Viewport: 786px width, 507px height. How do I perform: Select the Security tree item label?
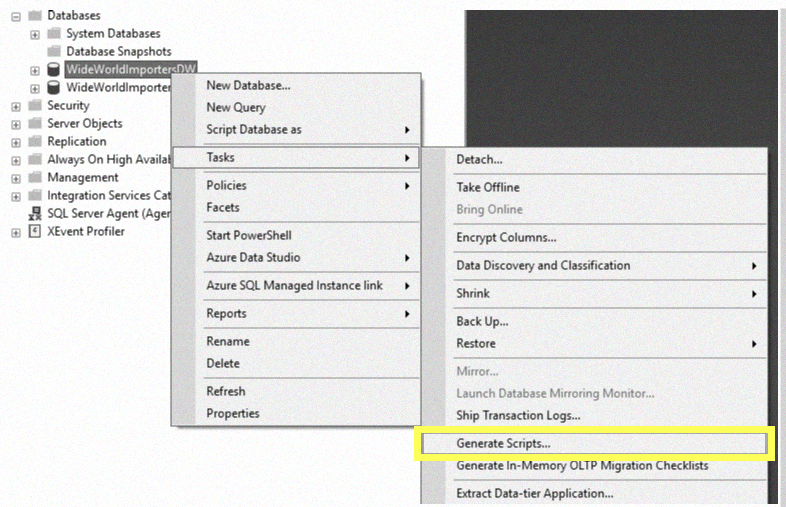pos(68,105)
